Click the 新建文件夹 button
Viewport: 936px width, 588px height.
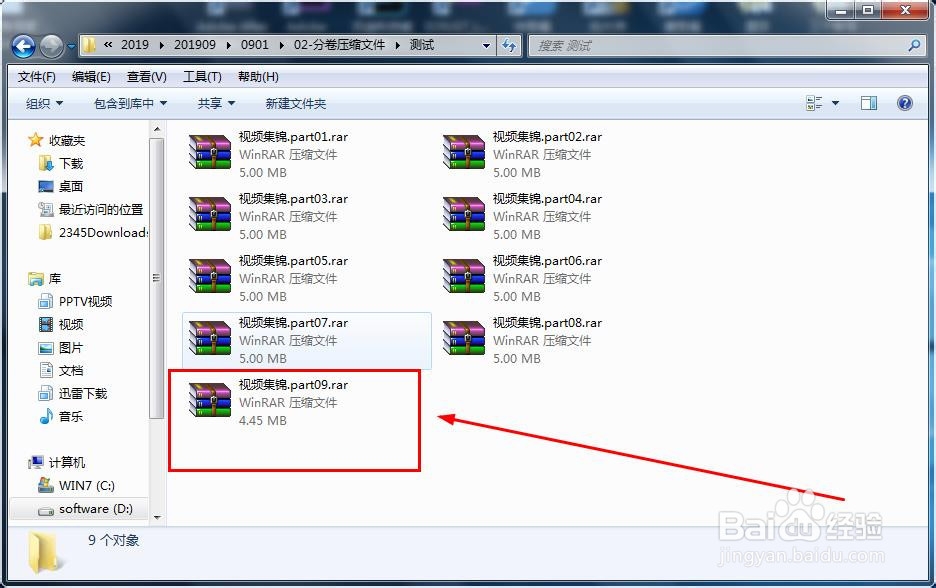tap(295, 103)
